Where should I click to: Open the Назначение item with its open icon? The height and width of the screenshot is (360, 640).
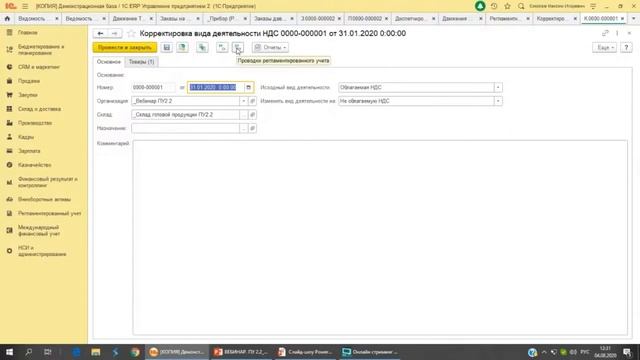252,128
